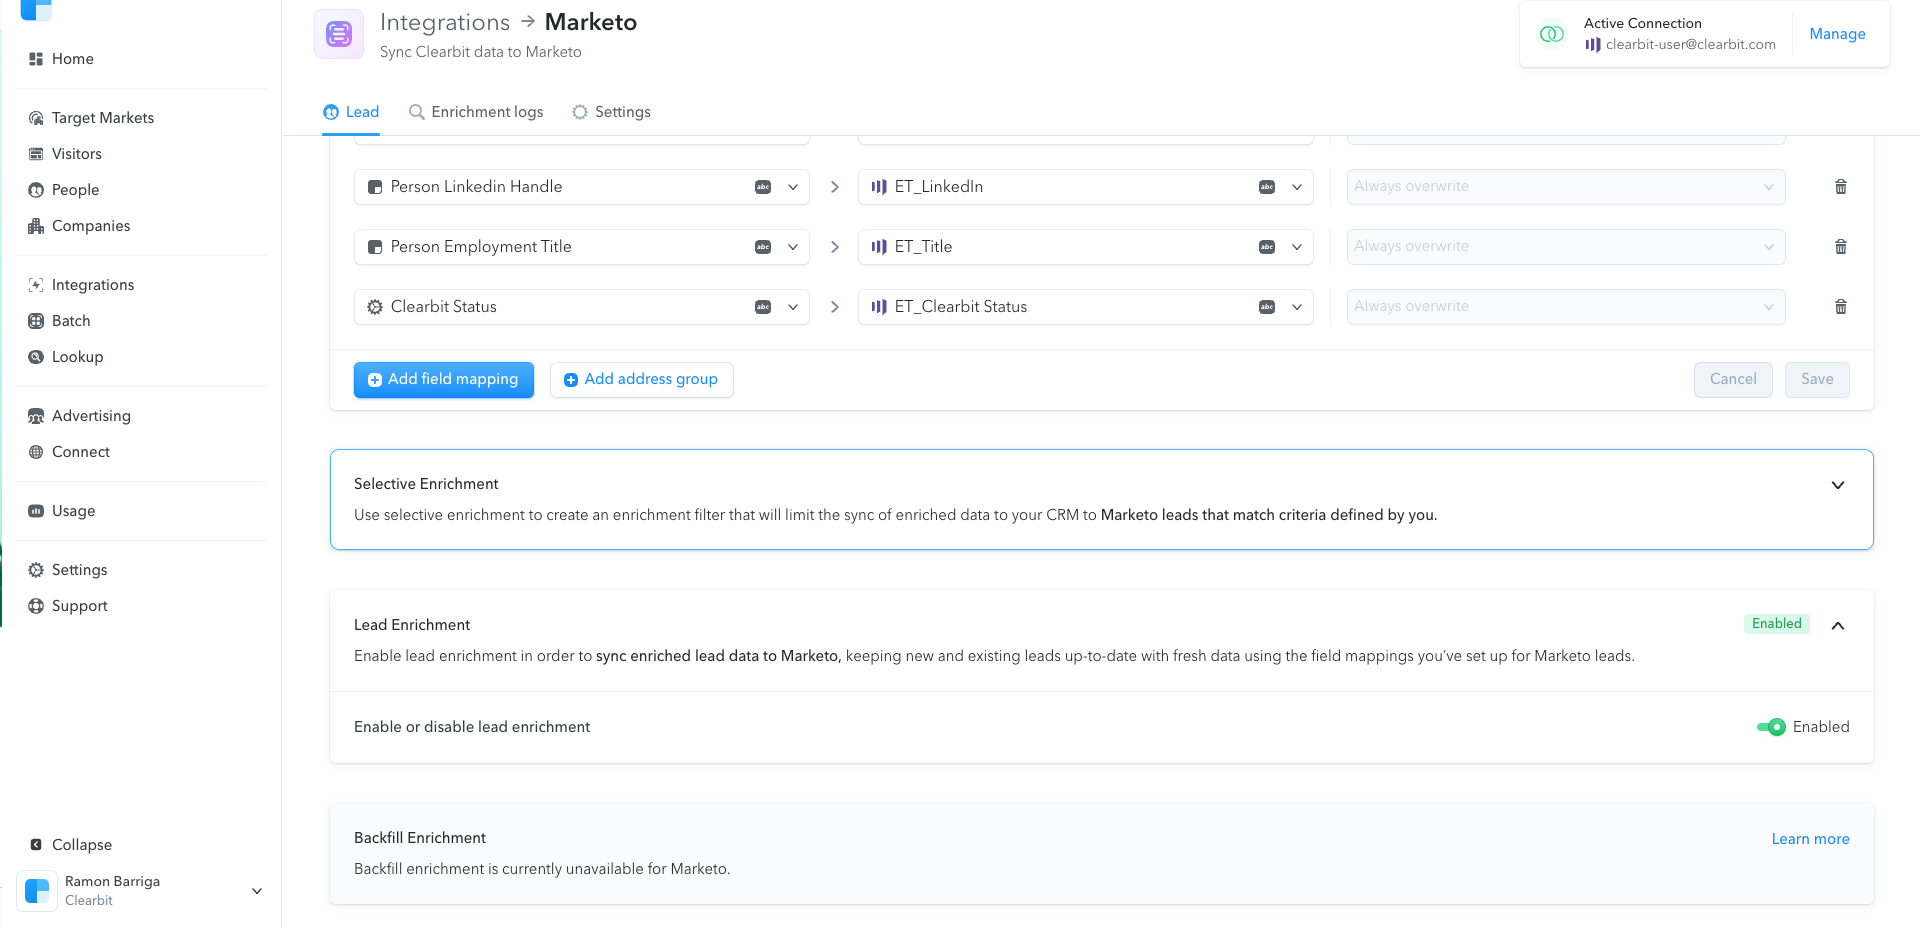Open Target Markets from the sidebar
This screenshot has width=1920, height=928.
(103, 118)
